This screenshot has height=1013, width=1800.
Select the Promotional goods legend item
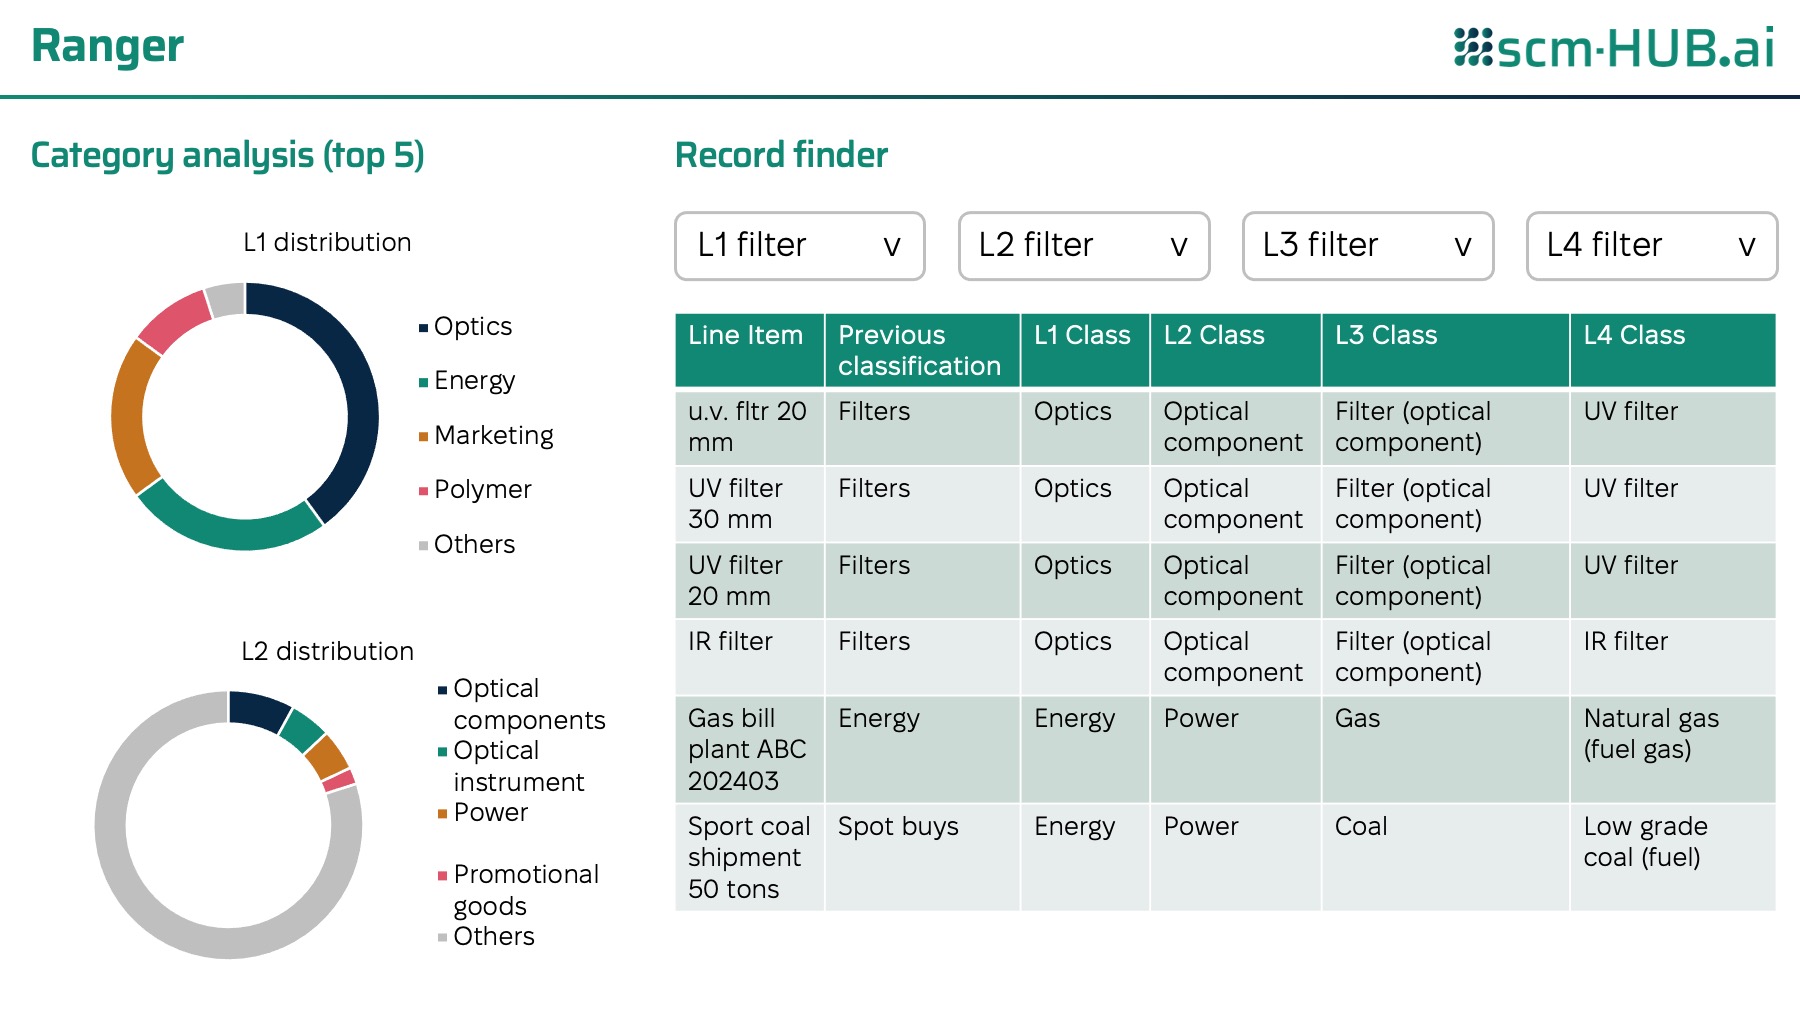tap(518, 890)
